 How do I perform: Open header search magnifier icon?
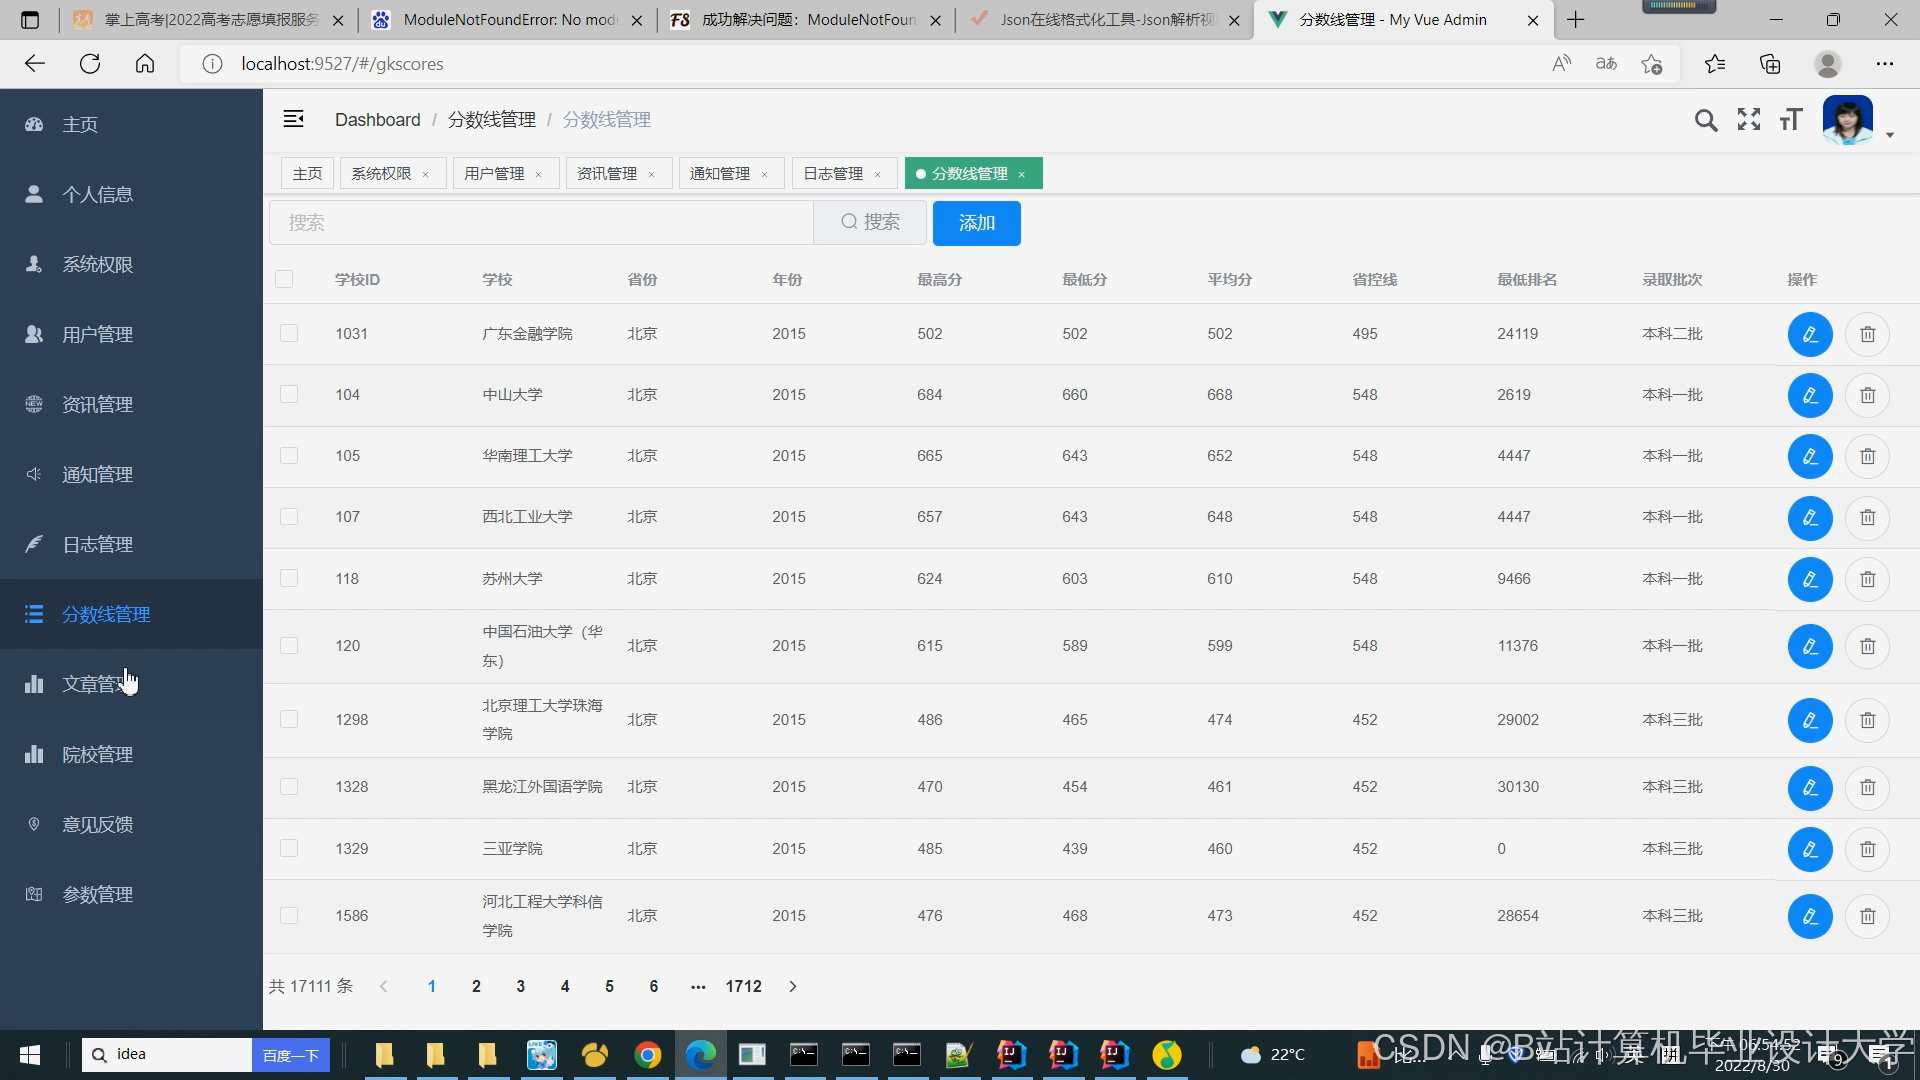pyautogui.click(x=1706, y=120)
